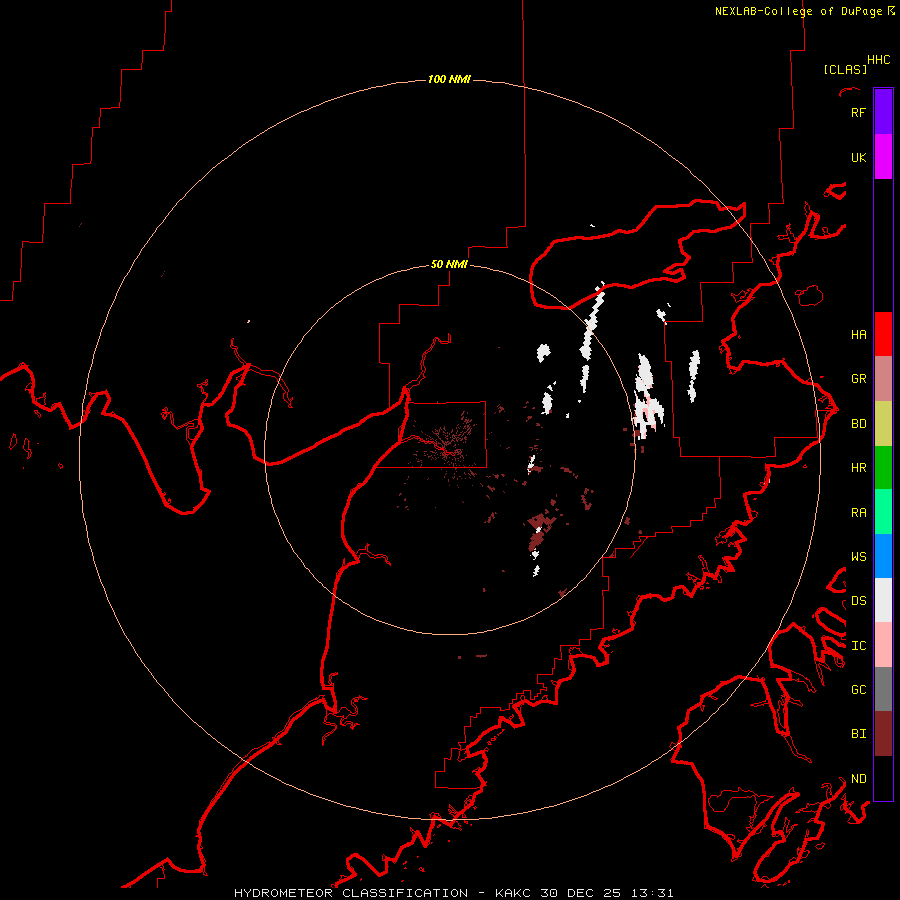Screen dimensions: 900x900
Task: Click the magenta UK legend color swatch
Action: click(x=883, y=157)
